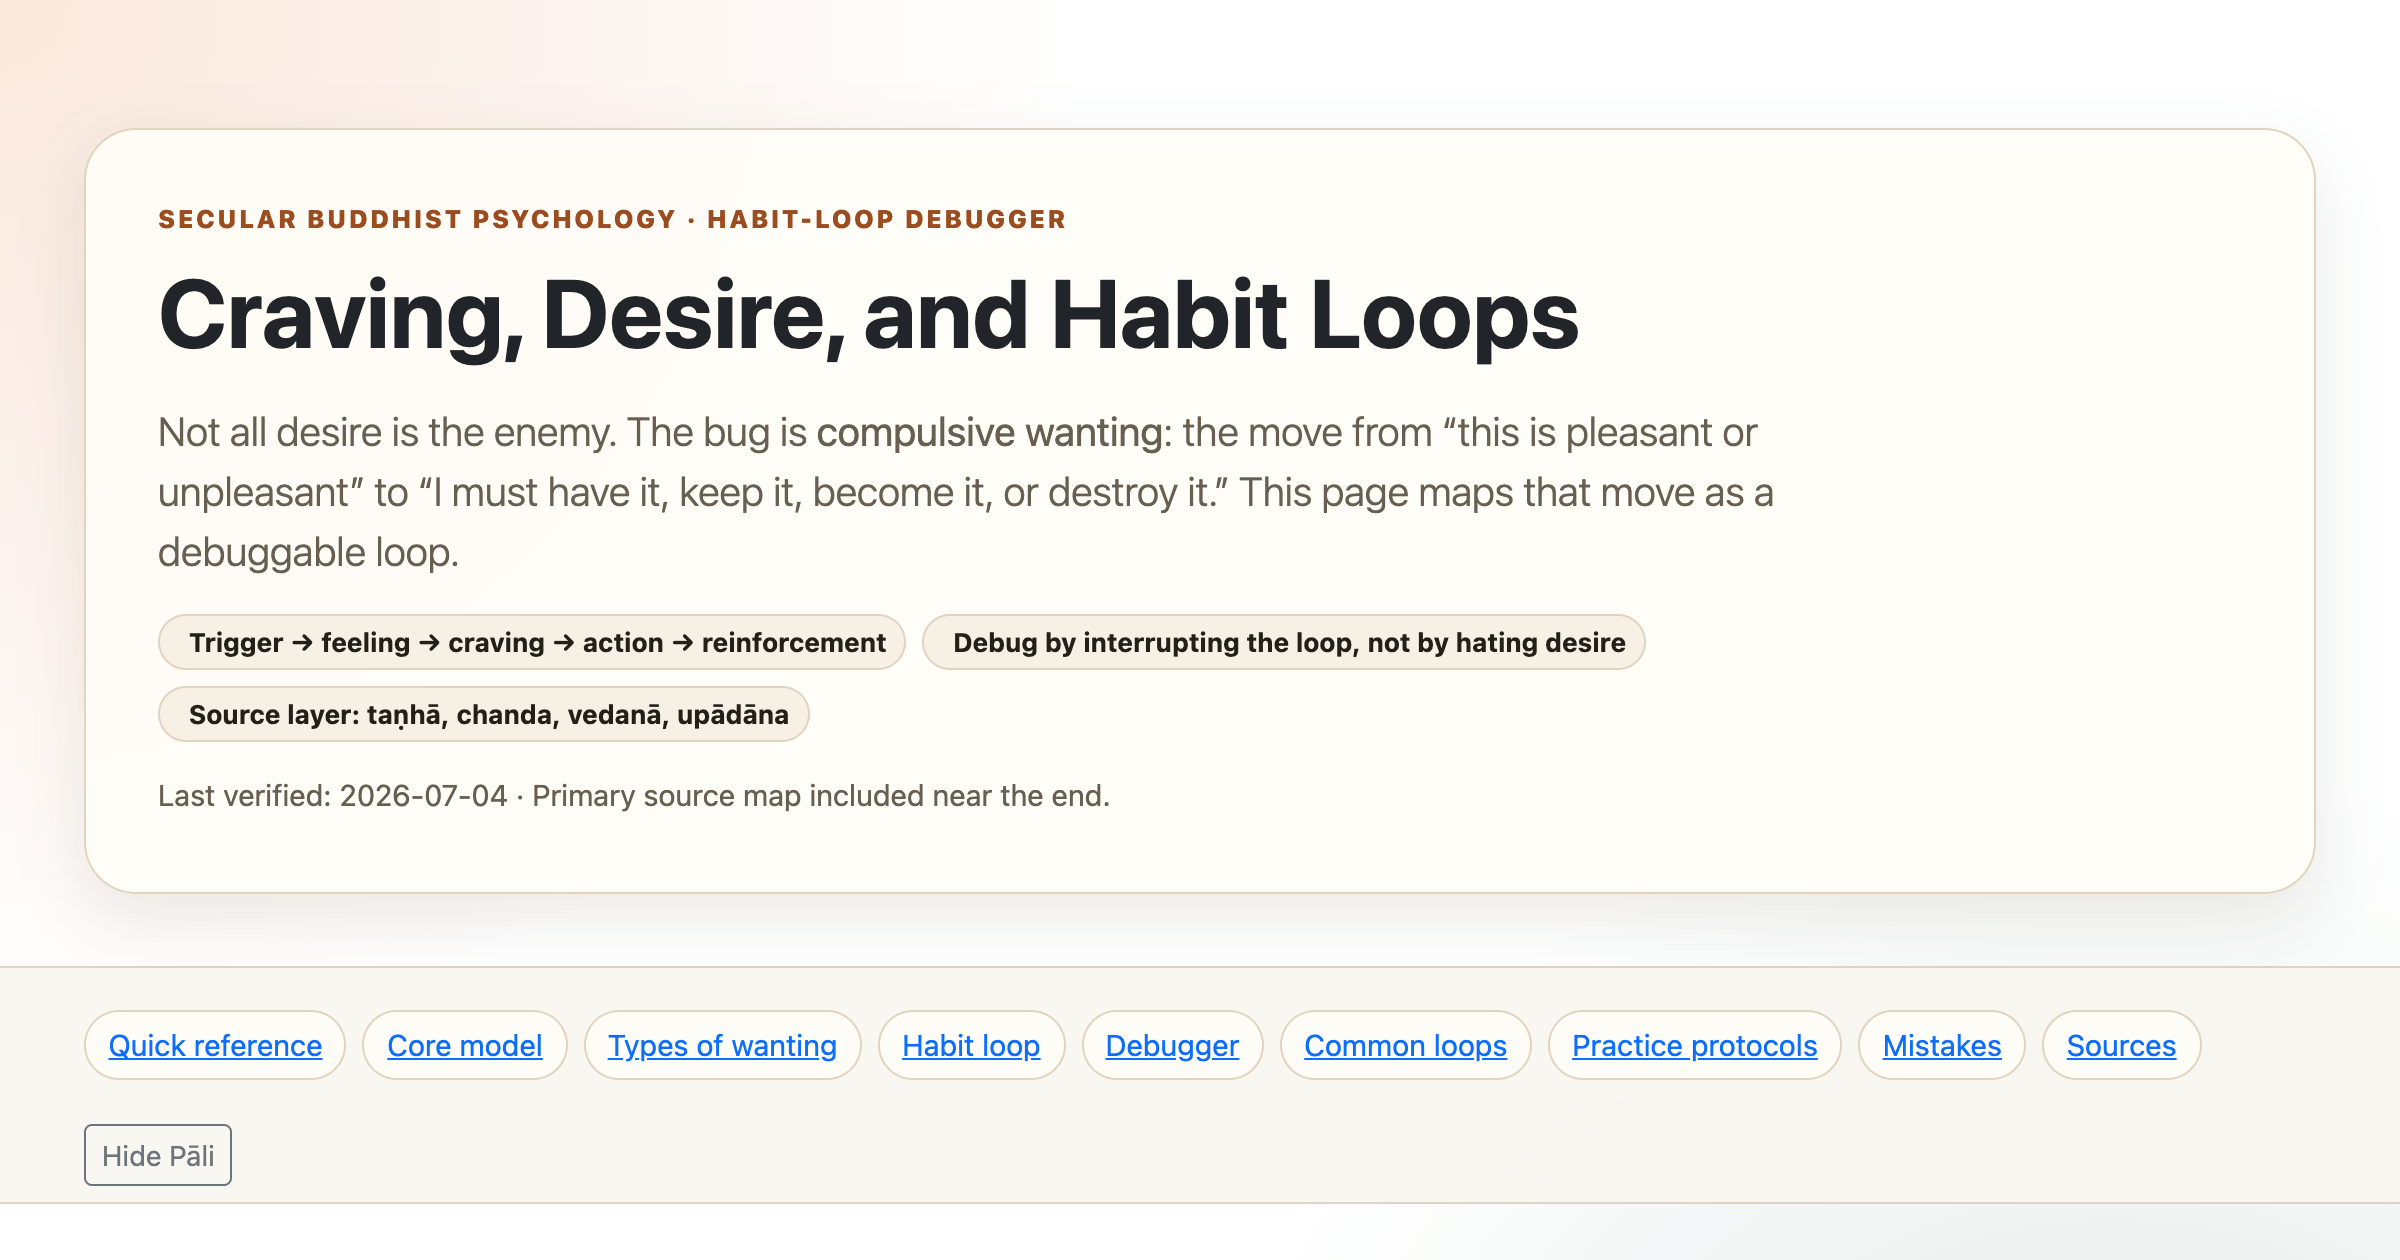Viewport: 2400px width, 1260px height.
Task: Toggle the Hide Pāli button
Action: point(158,1155)
